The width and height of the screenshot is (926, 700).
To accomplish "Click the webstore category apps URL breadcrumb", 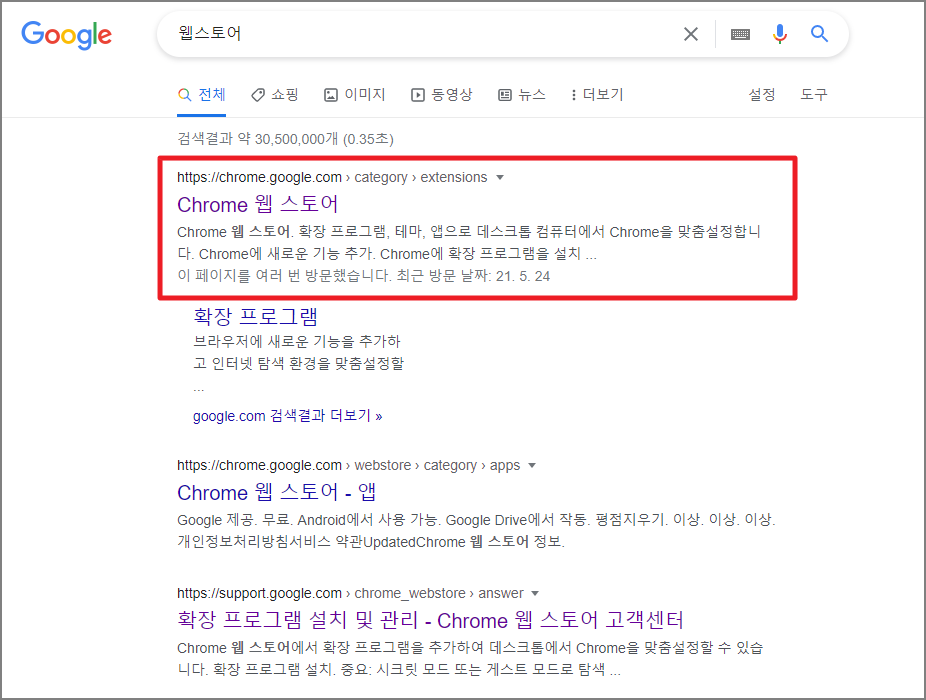I will tap(348, 465).
